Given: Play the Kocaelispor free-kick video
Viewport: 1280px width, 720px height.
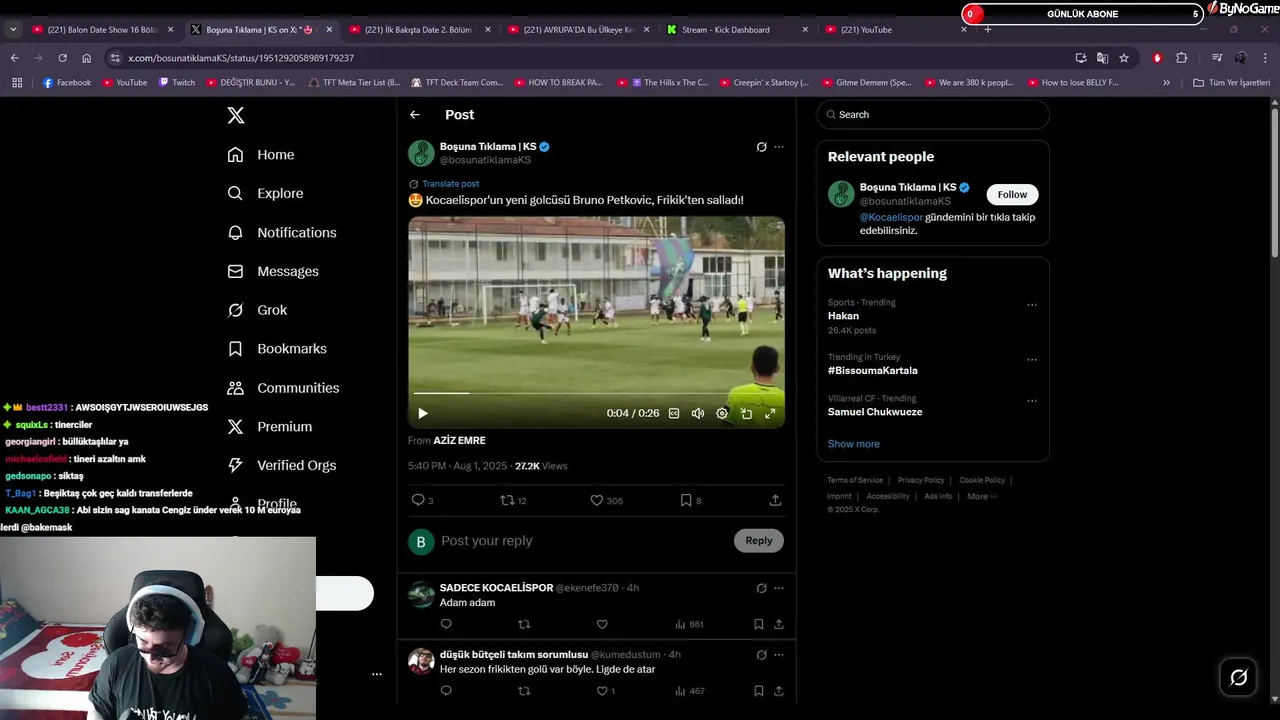Looking at the screenshot, I should click(423, 413).
